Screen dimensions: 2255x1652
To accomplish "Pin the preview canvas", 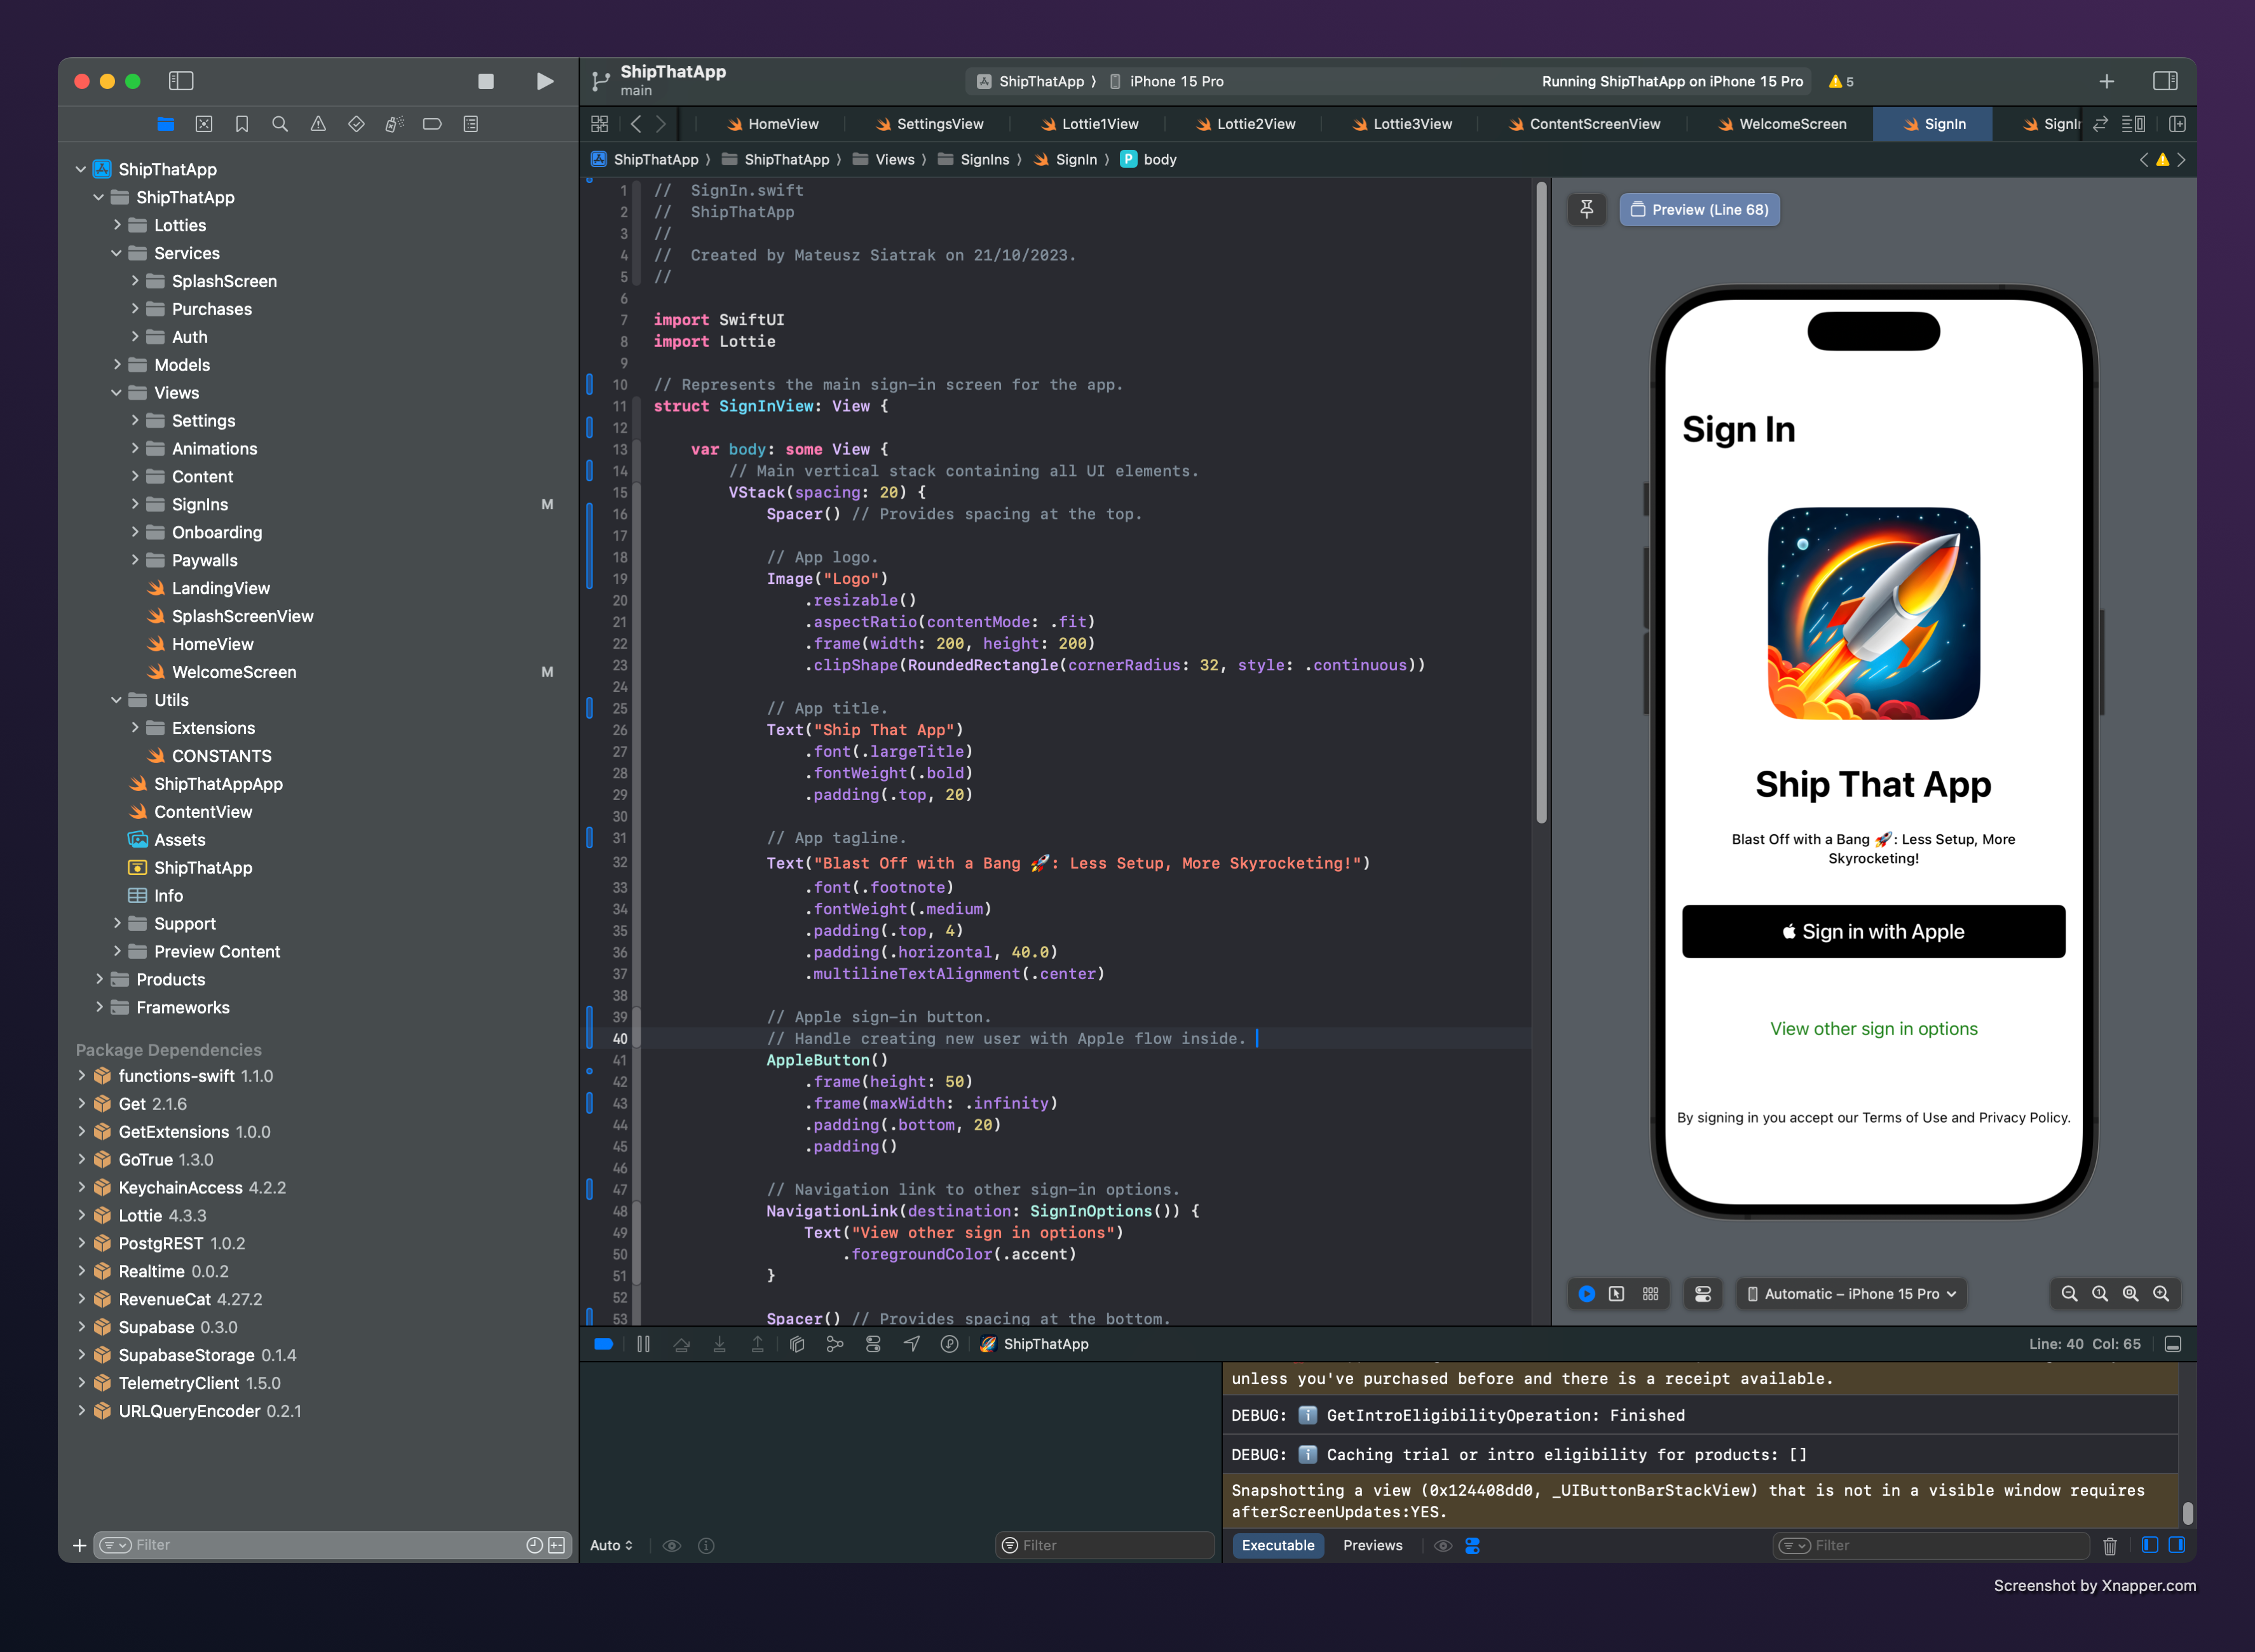I will point(1586,209).
